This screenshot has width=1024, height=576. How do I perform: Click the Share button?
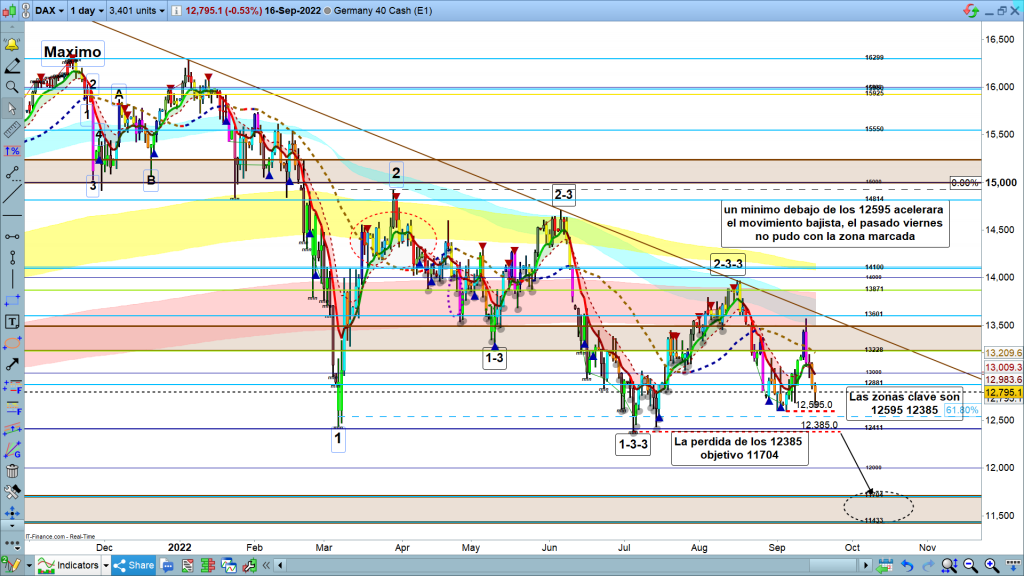coord(132,565)
